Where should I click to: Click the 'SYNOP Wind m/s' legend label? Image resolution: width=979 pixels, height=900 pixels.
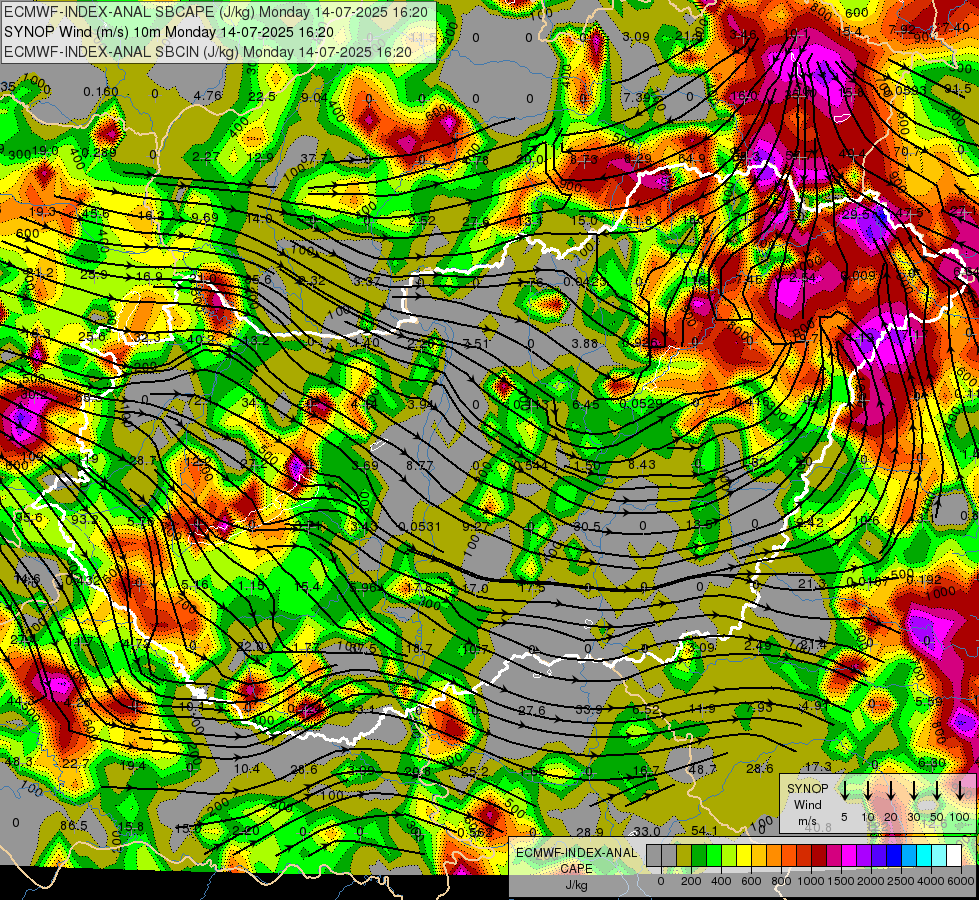click(x=807, y=804)
